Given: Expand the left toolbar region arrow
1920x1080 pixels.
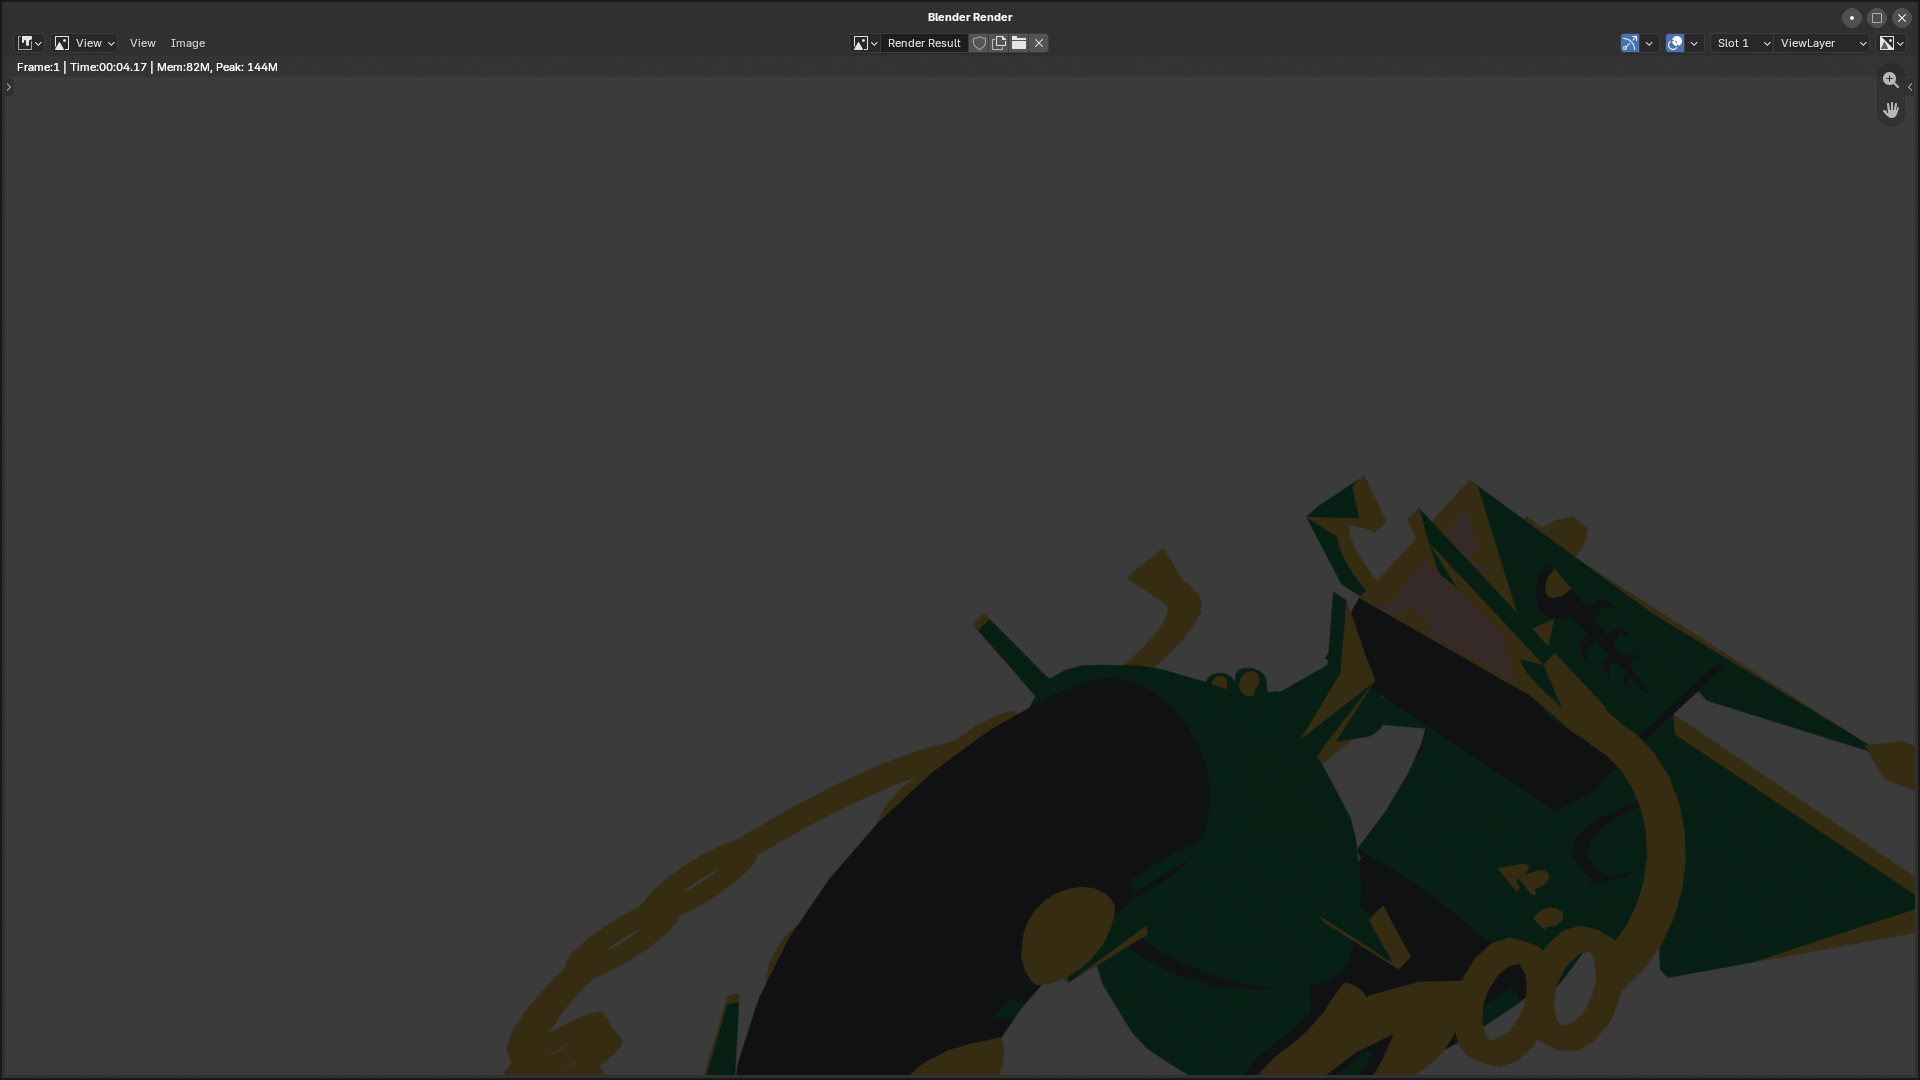Looking at the screenshot, I should [9, 87].
